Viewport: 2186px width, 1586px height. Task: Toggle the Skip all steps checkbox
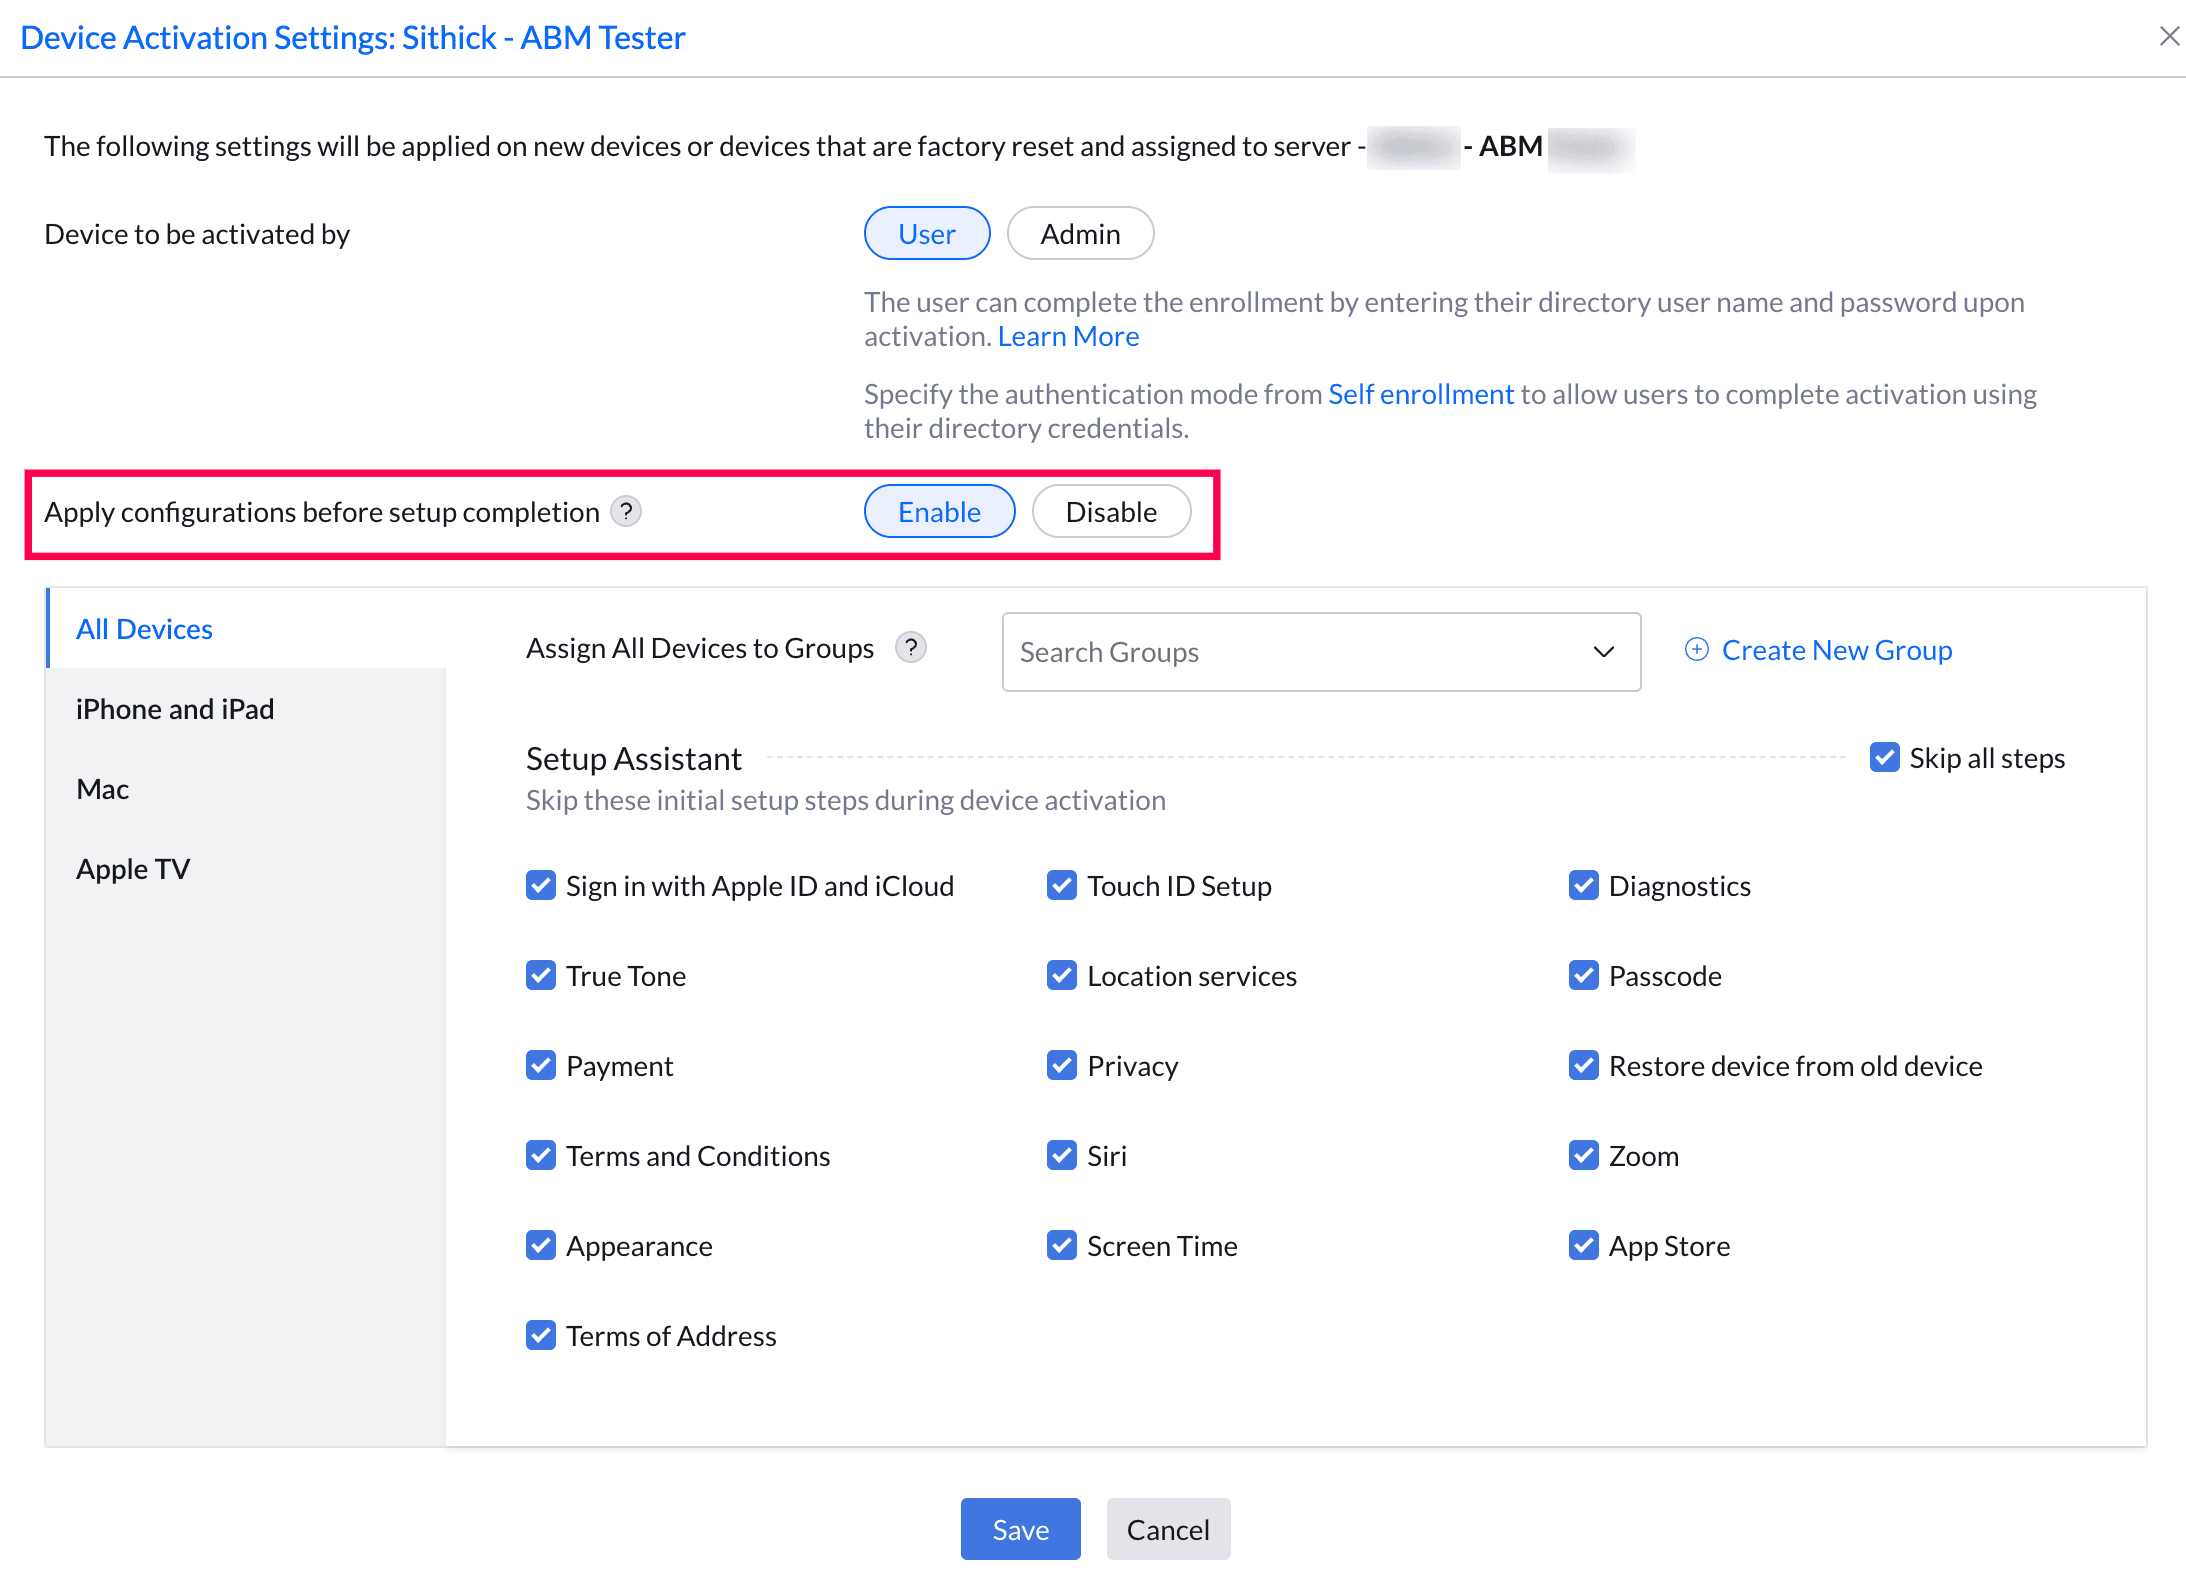pos(1884,758)
